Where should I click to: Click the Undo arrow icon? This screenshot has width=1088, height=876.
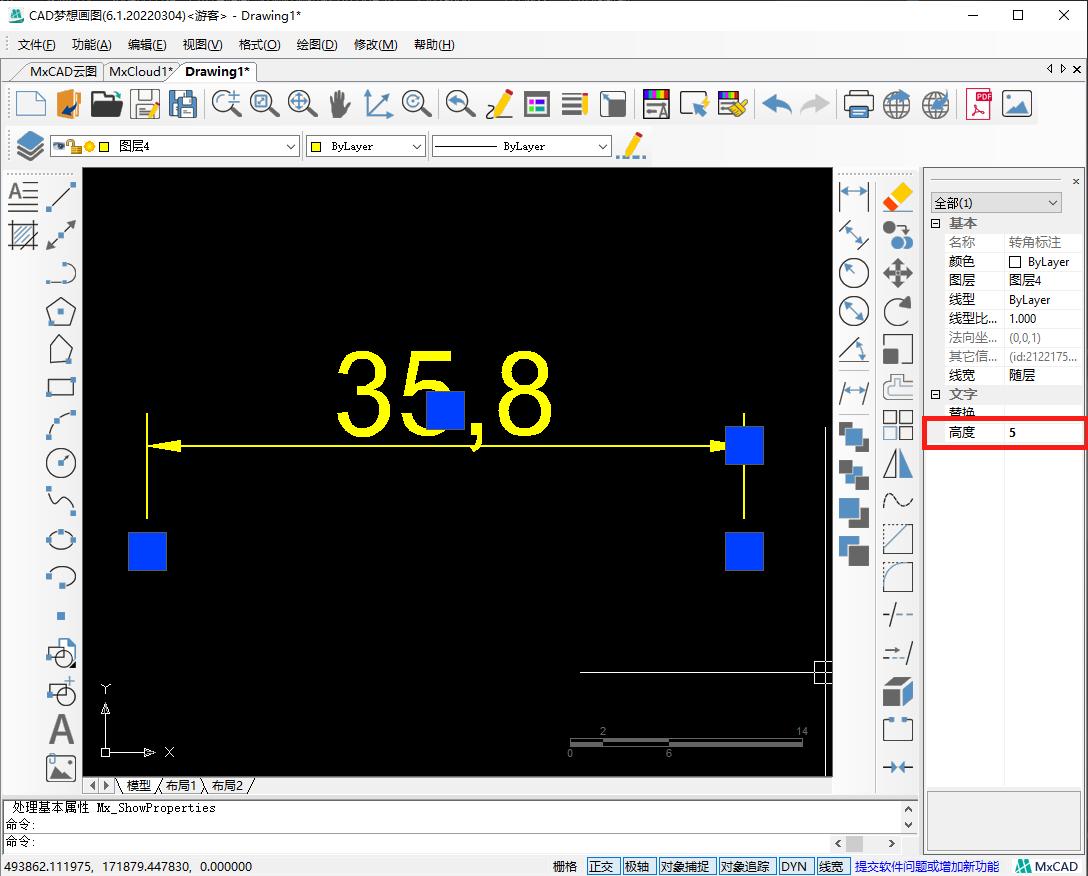pyautogui.click(x=776, y=104)
